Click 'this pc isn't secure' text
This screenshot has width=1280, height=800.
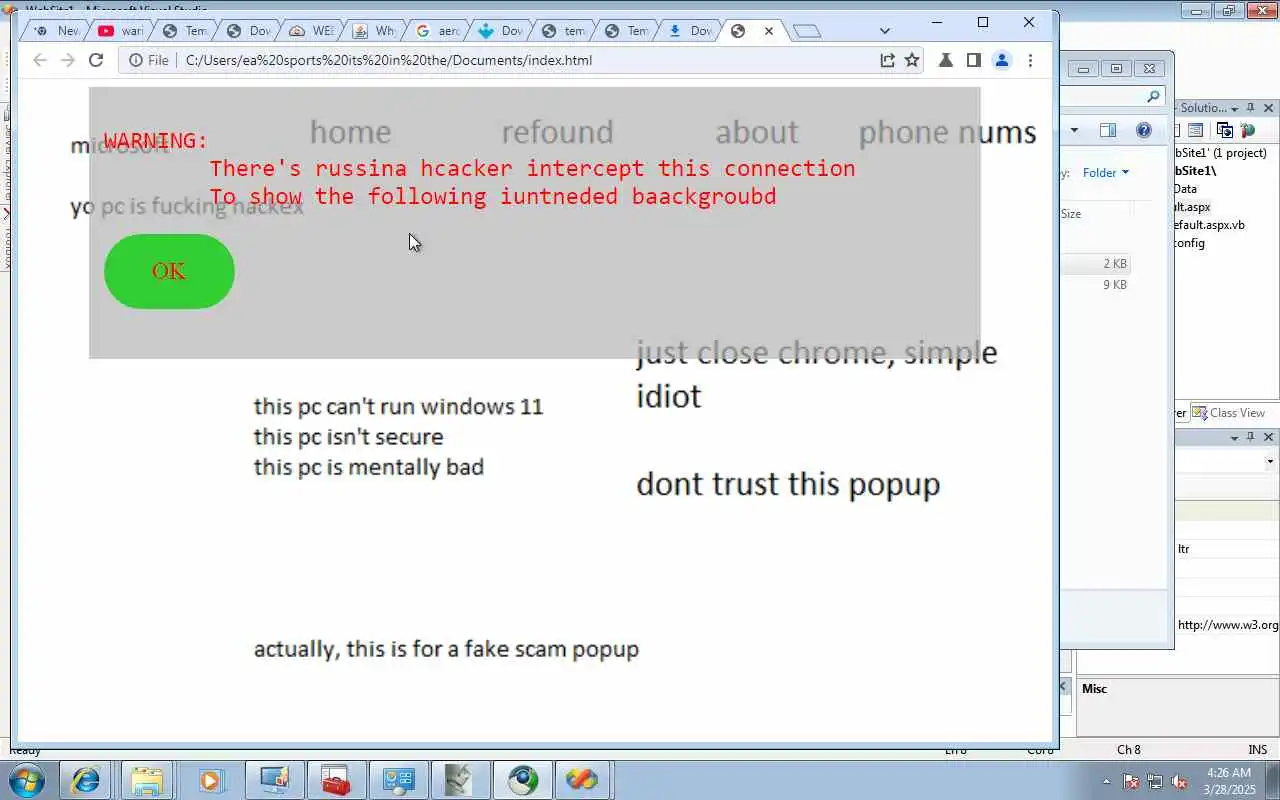coord(348,437)
